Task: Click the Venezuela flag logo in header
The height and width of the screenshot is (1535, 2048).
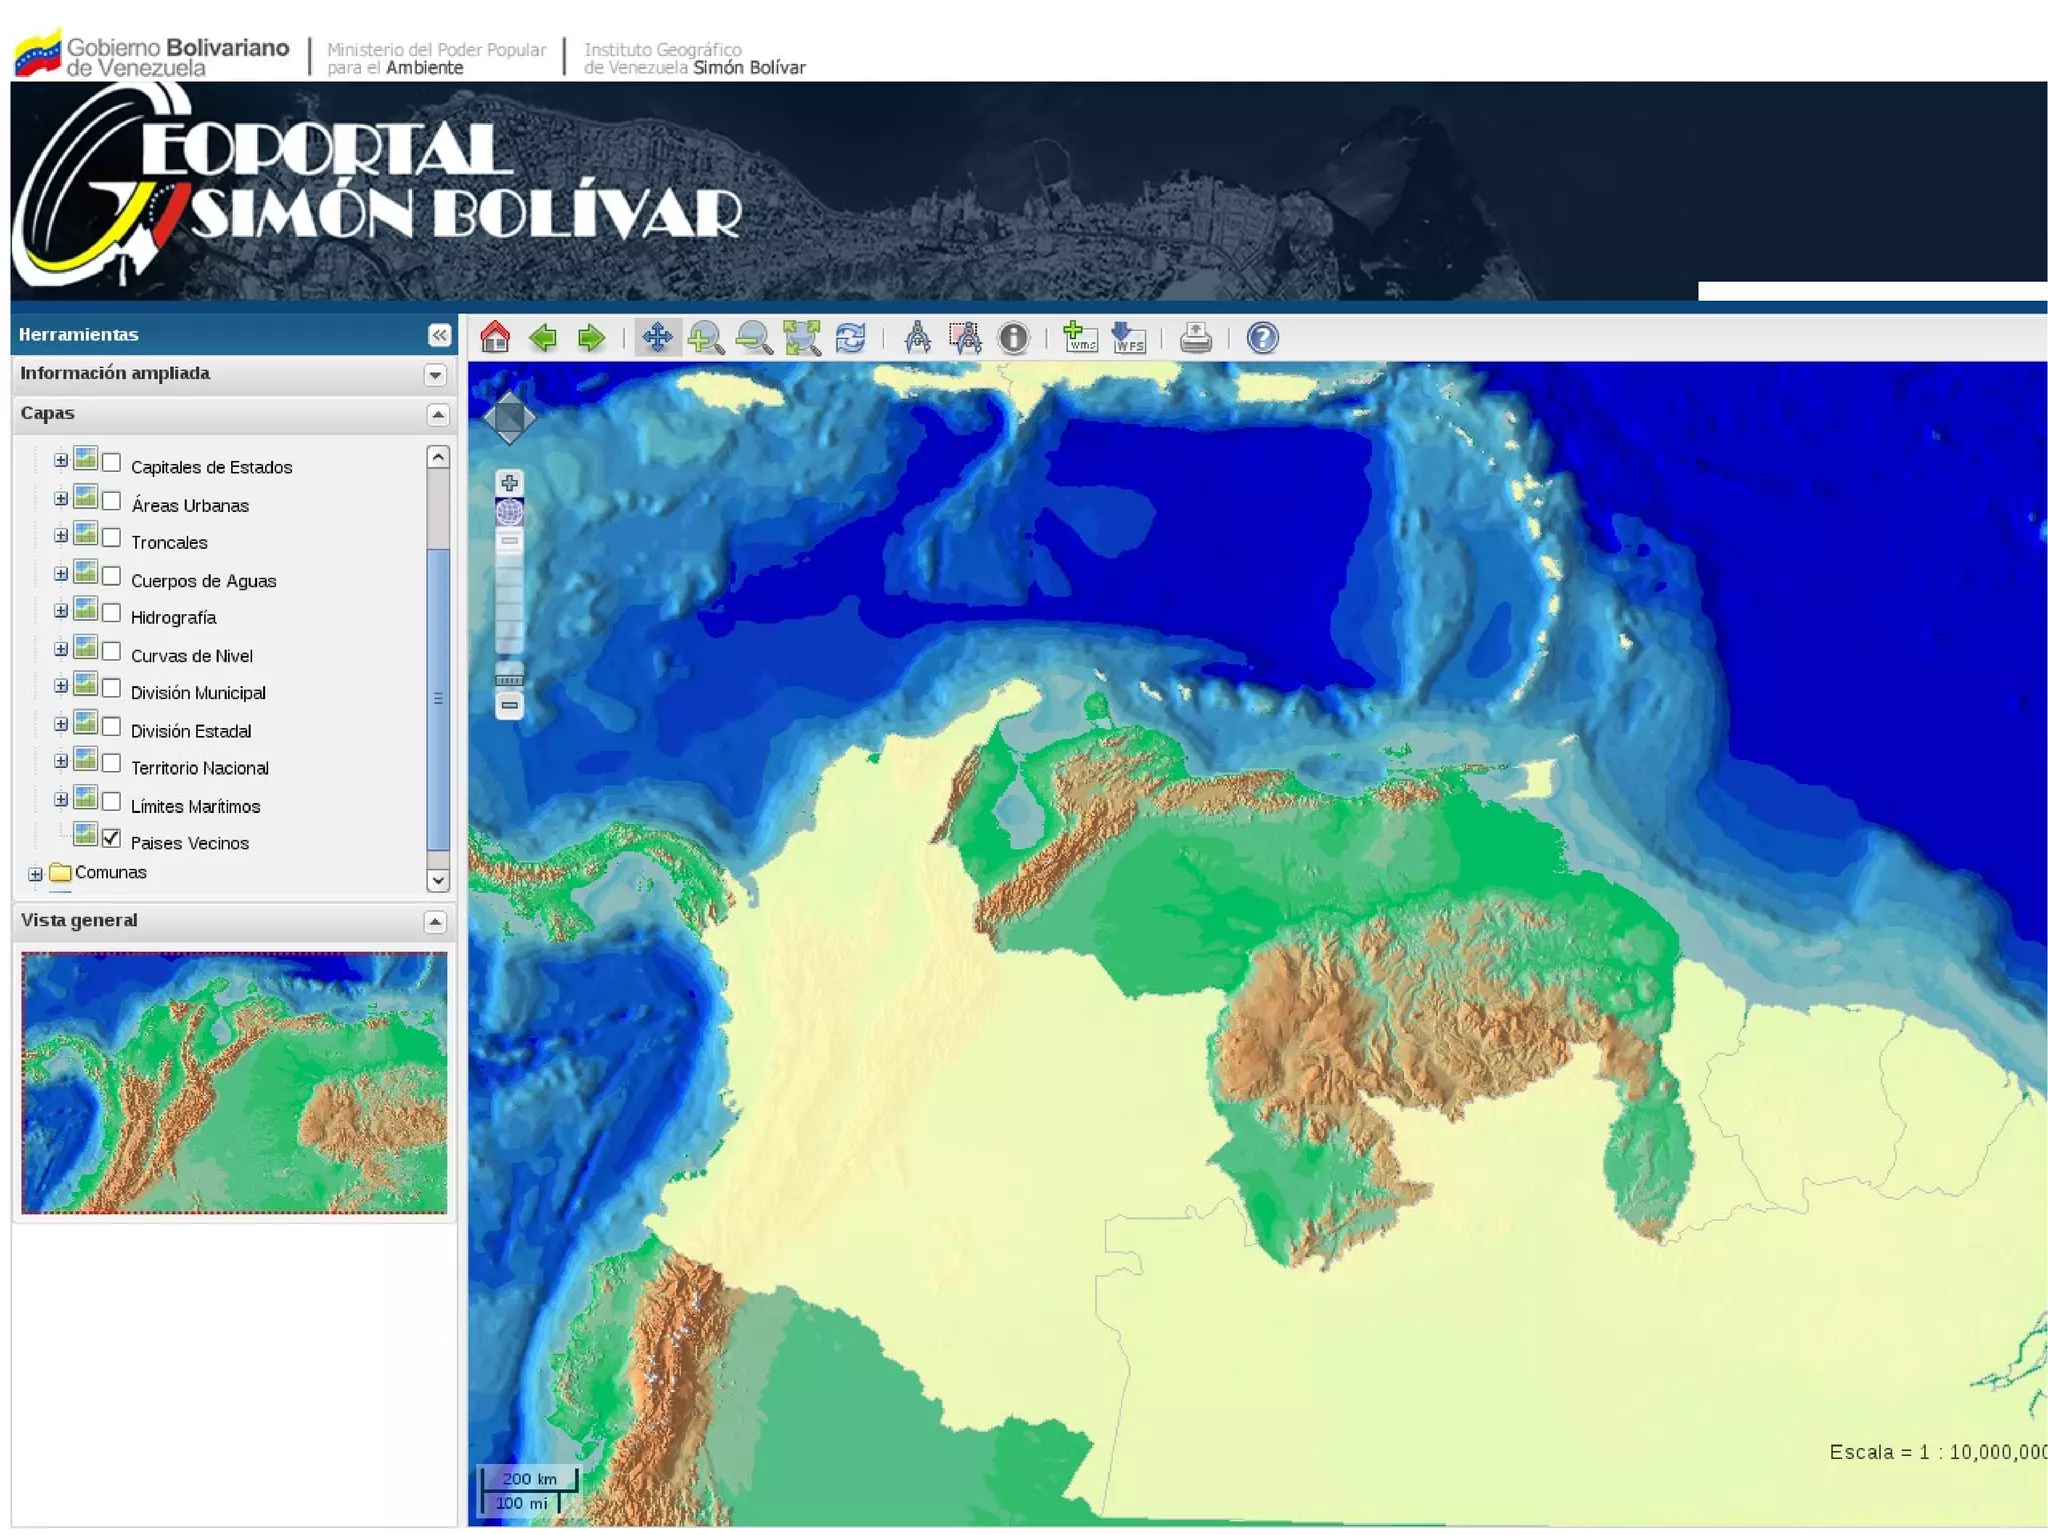Action: click(37, 52)
